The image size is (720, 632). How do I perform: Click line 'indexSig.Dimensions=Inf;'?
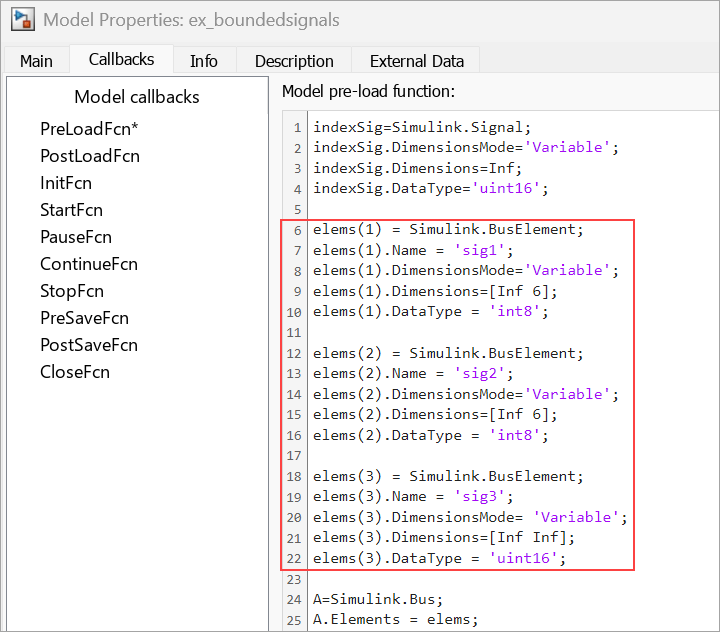pyautogui.click(x=417, y=168)
